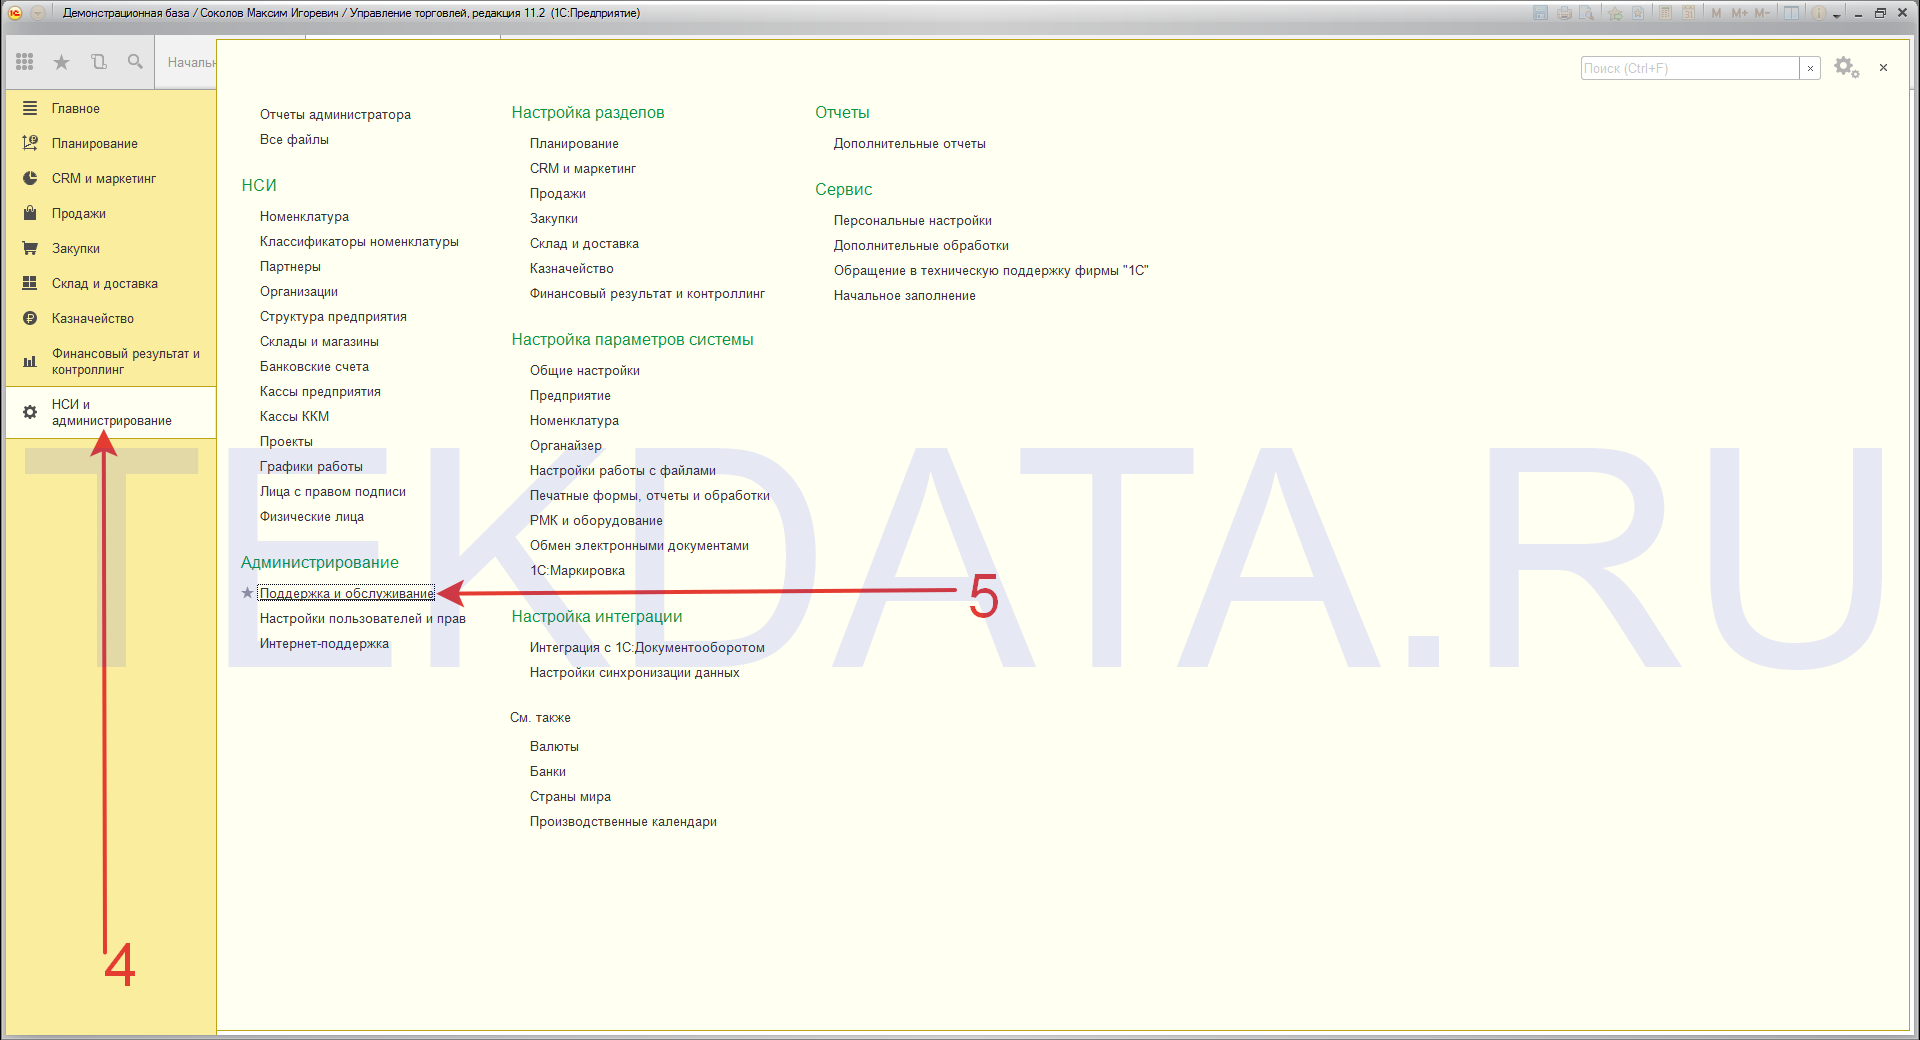Open the calendar icon in title bar
This screenshot has width=1920, height=1040.
[1688, 13]
